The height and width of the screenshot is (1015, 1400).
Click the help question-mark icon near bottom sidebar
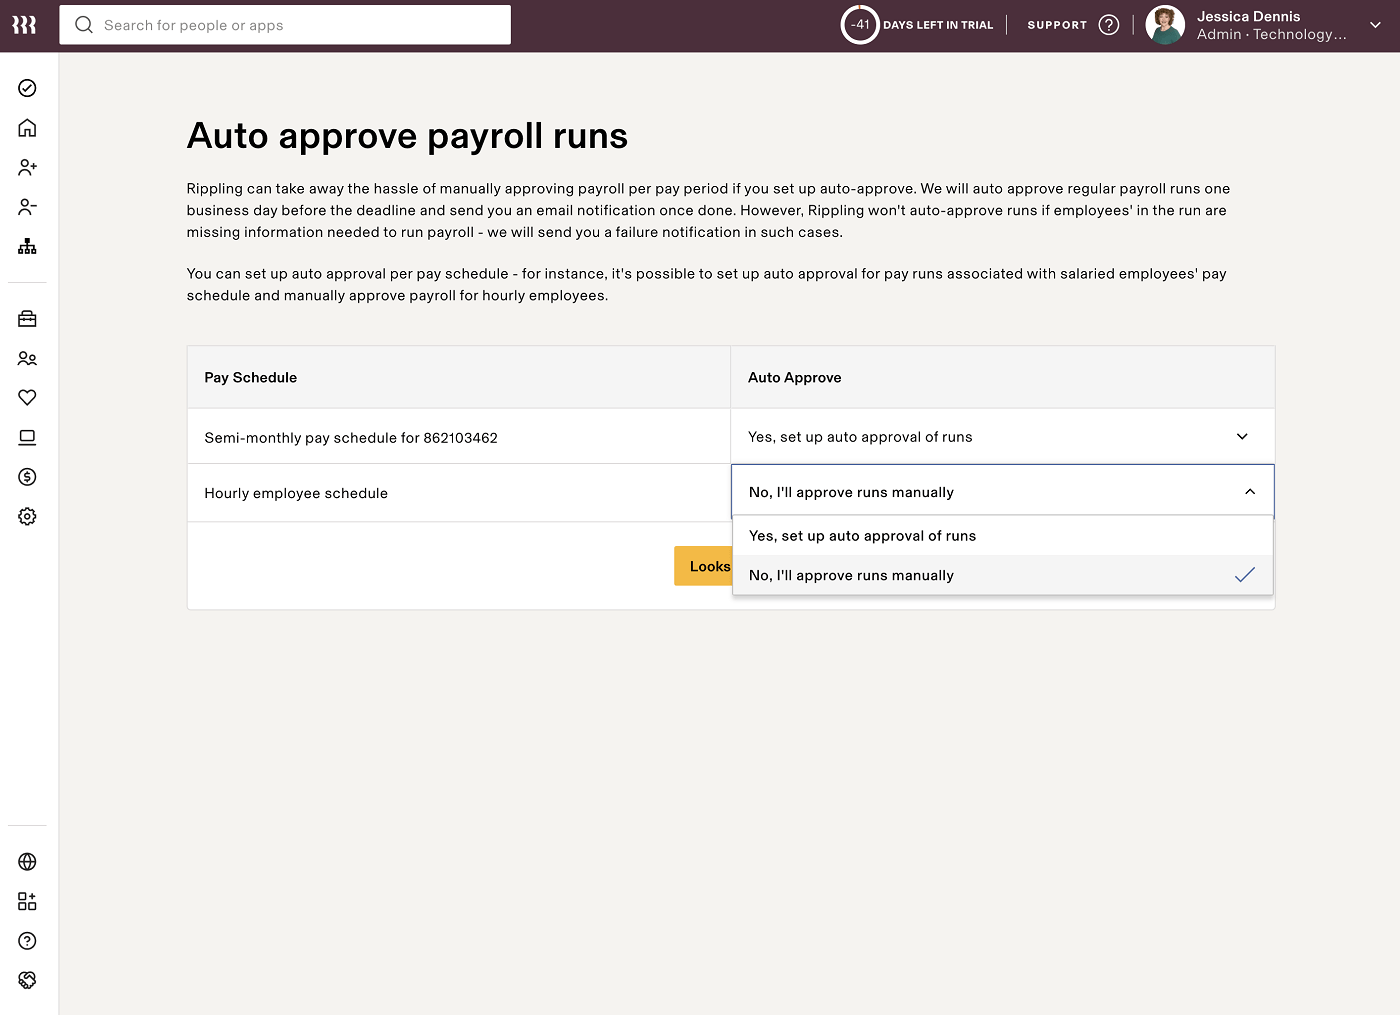point(27,940)
